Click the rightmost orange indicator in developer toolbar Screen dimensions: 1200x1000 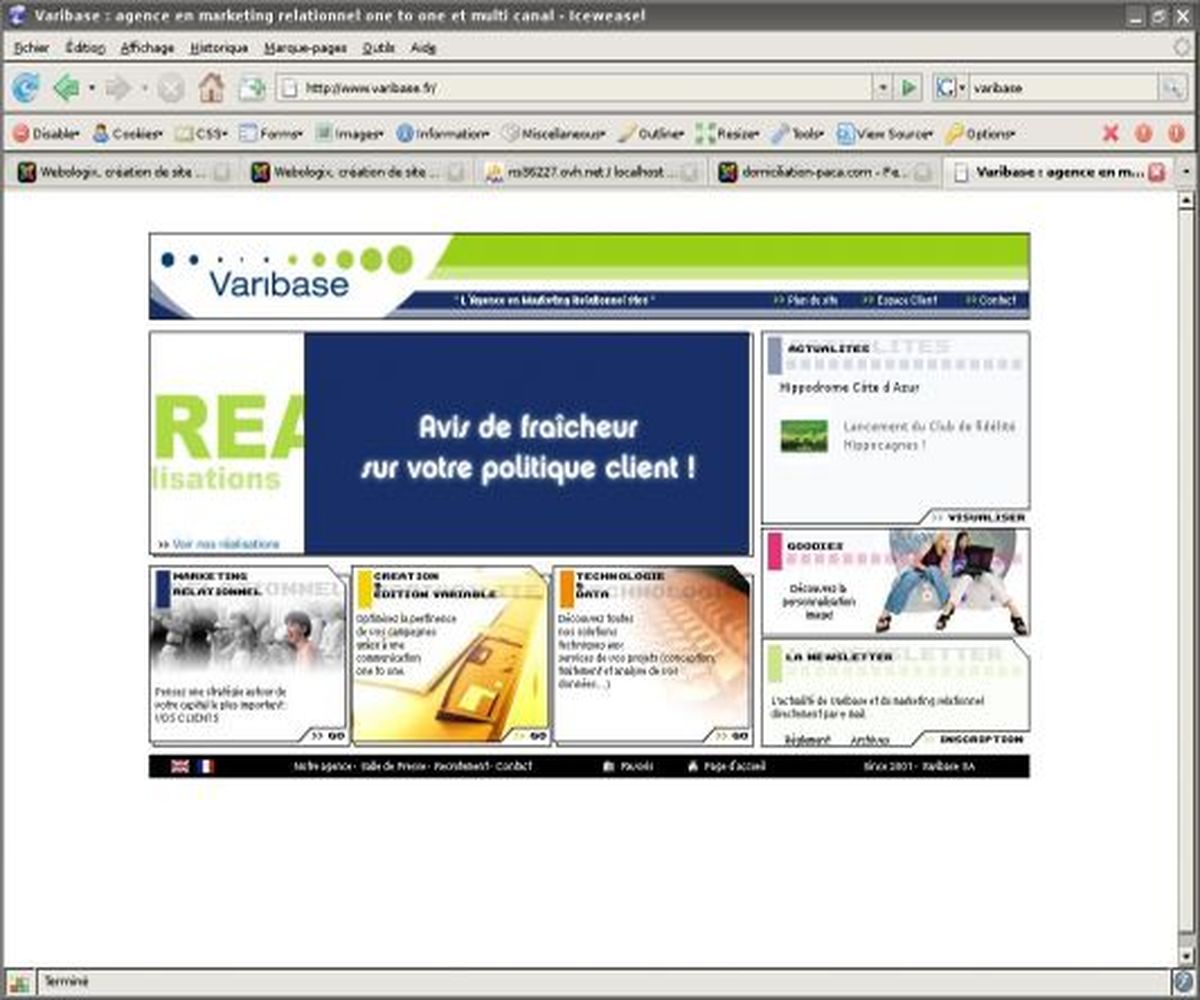pos(1175,133)
